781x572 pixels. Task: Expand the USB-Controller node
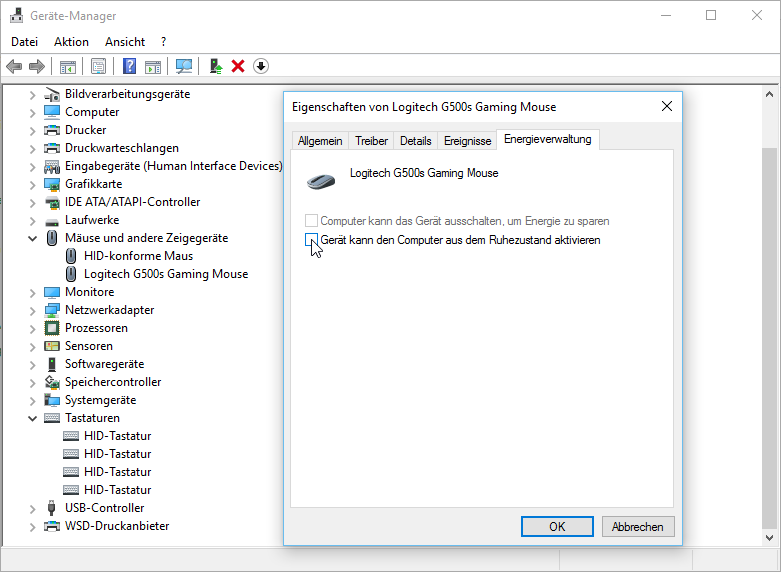(x=32, y=508)
